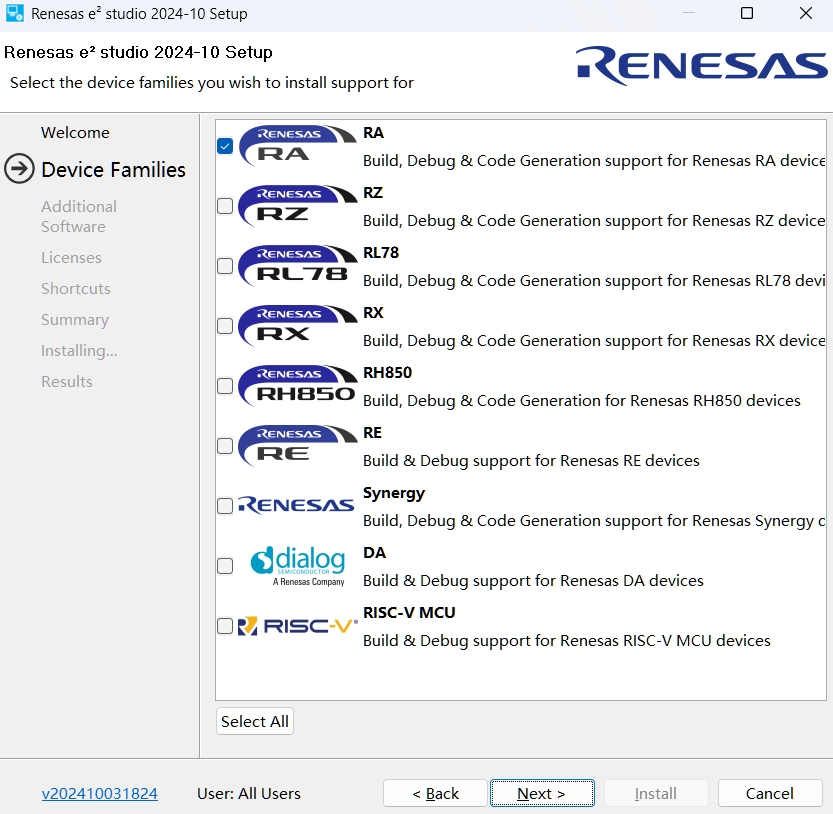Click the setup window title bar icon
The height and width of the screenshot is (814, 833).
[14, 13]
